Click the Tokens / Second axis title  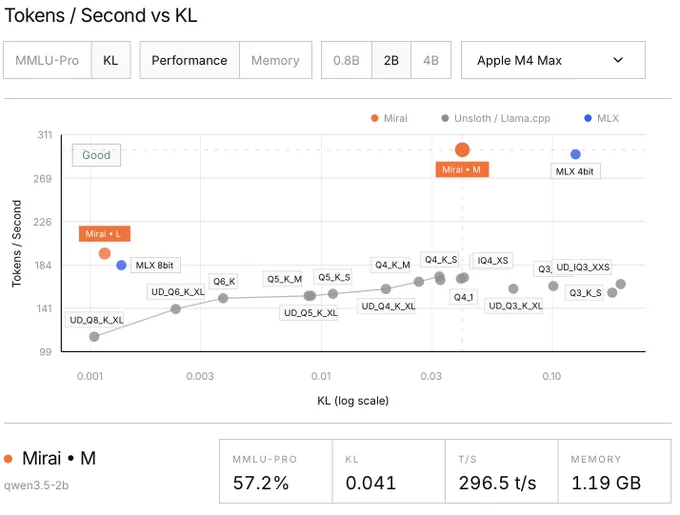pyautogui.click(x=16, y=244)
